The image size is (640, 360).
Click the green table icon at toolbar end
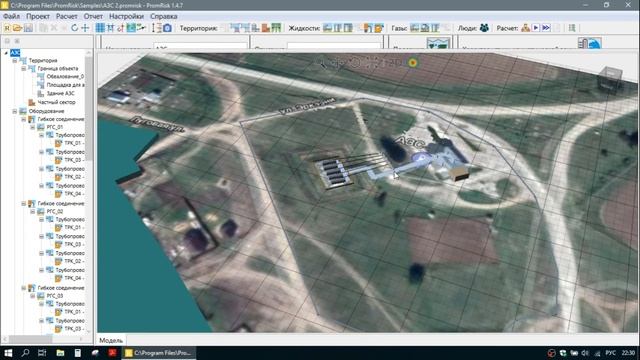point(572,28)
